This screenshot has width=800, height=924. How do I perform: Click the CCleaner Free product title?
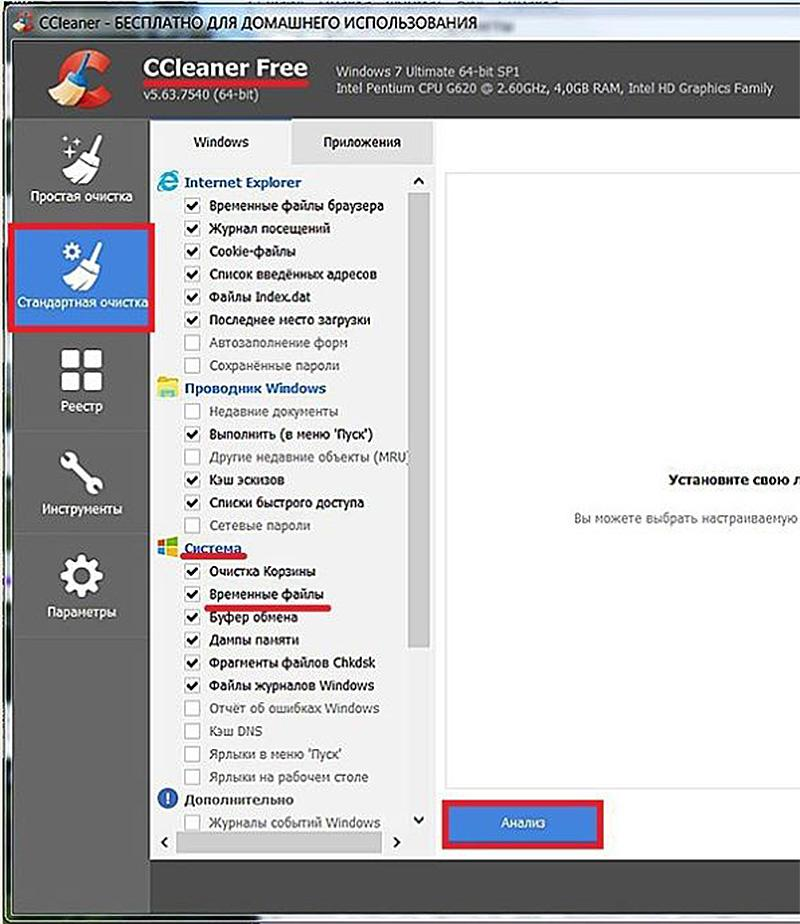click(225, 68)
